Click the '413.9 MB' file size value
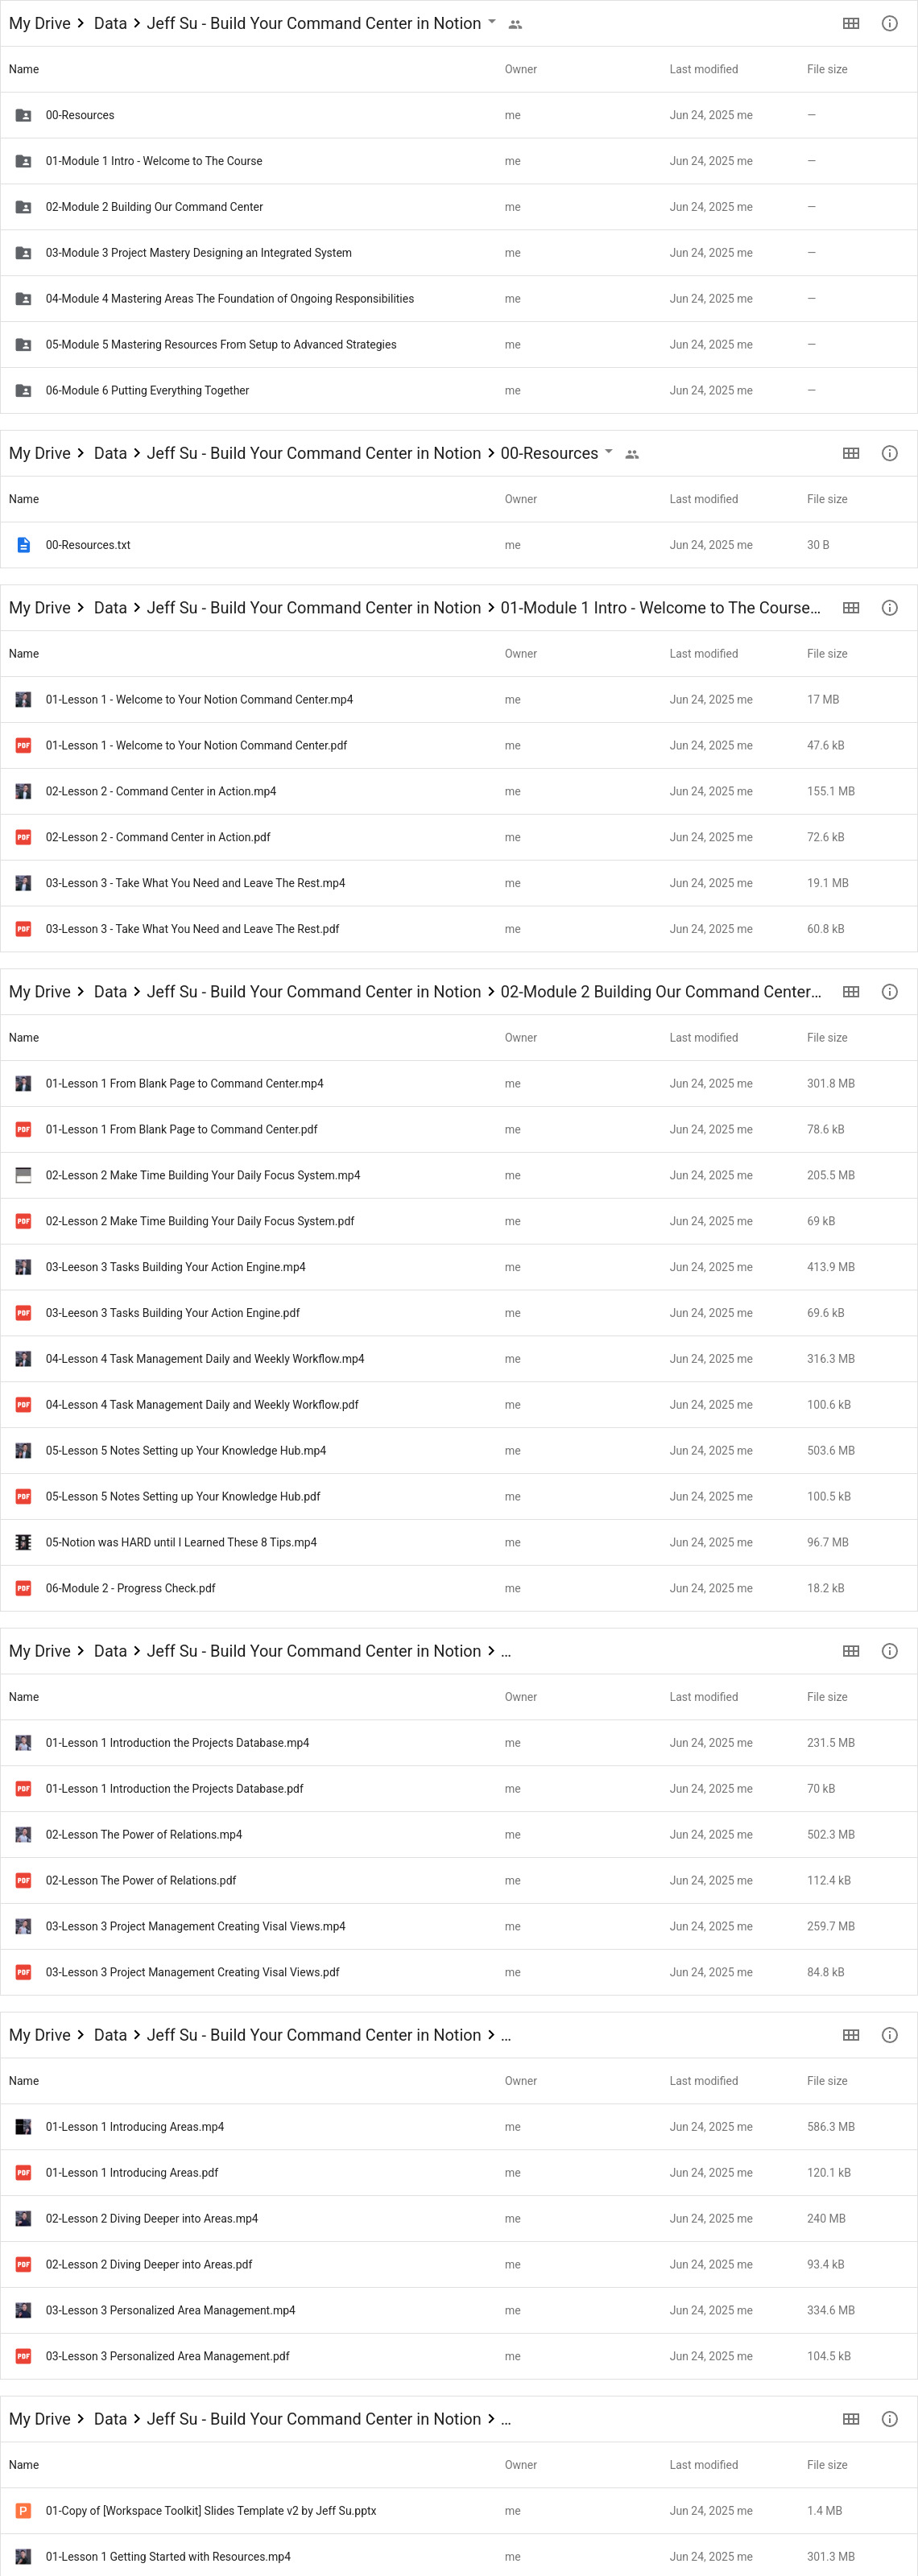Screen dimensions: 918x2576 [x=831, y=1267]
